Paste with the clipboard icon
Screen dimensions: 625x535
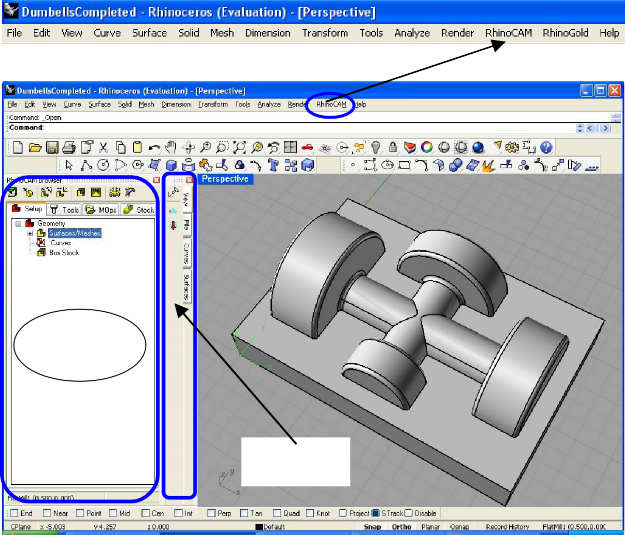point(137,148)
